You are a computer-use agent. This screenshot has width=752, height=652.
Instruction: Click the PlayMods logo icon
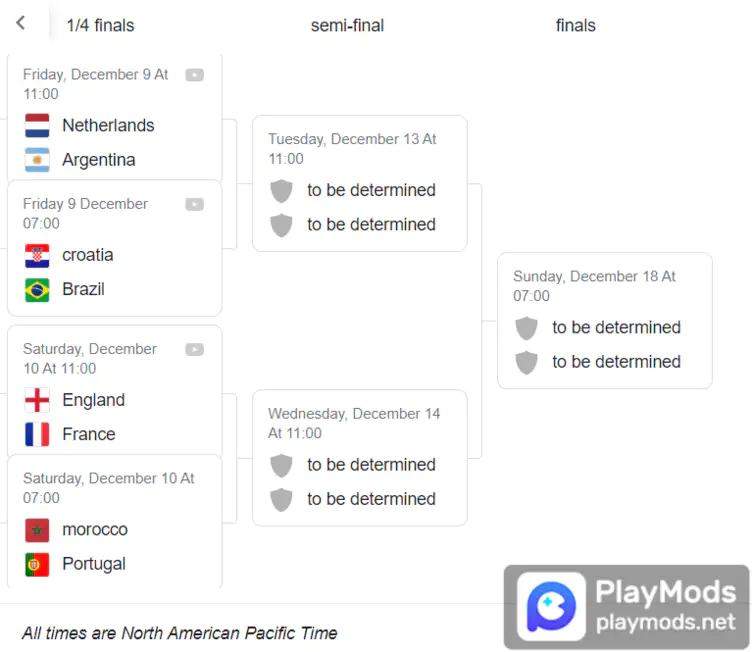(551, 606)
